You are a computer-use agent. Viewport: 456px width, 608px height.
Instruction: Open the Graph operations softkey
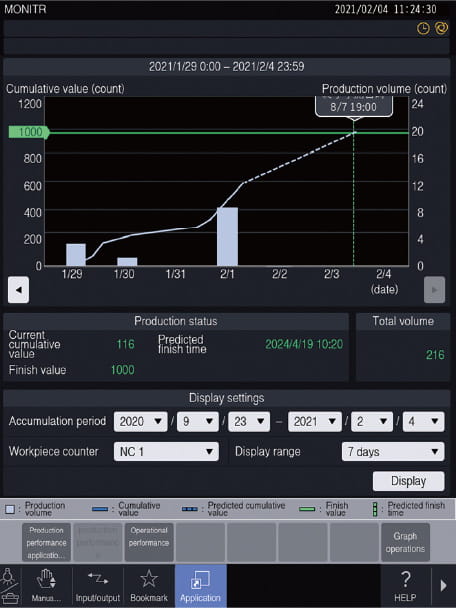coord(405,542)
